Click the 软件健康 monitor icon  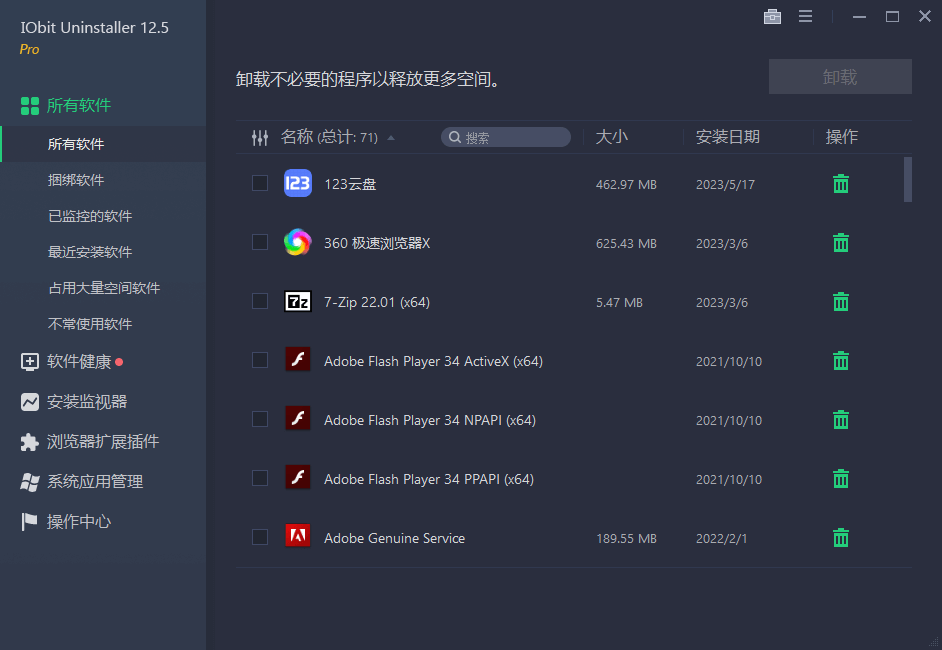tap(29, 362)
